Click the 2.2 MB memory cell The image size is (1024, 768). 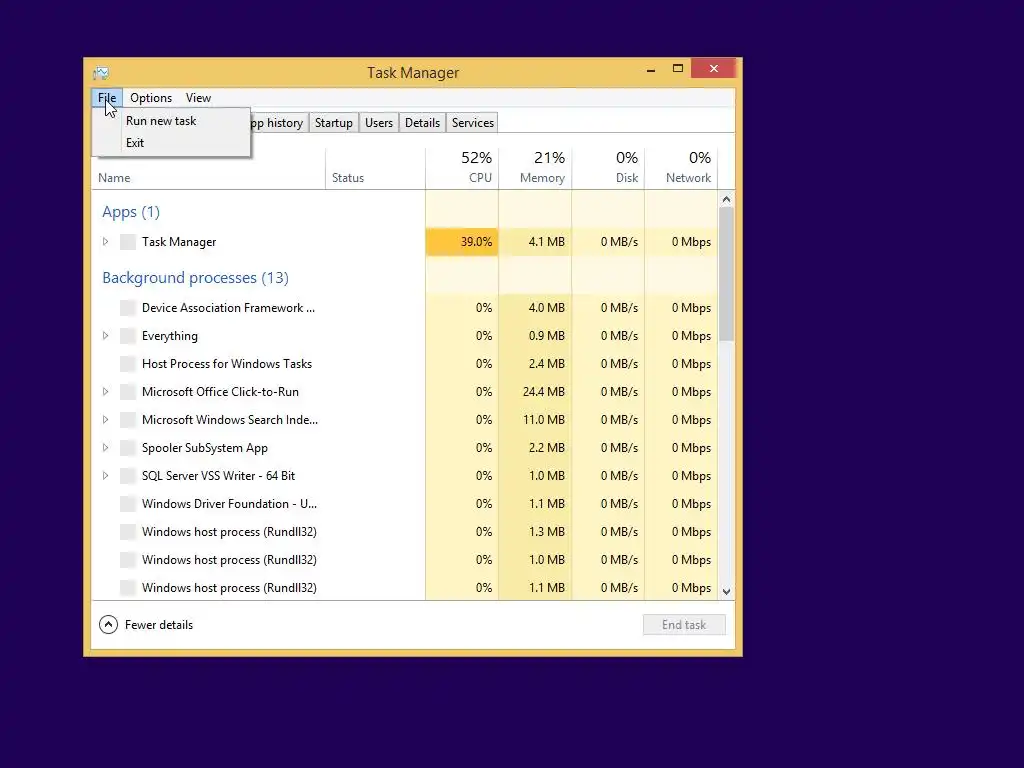(535, 448)
